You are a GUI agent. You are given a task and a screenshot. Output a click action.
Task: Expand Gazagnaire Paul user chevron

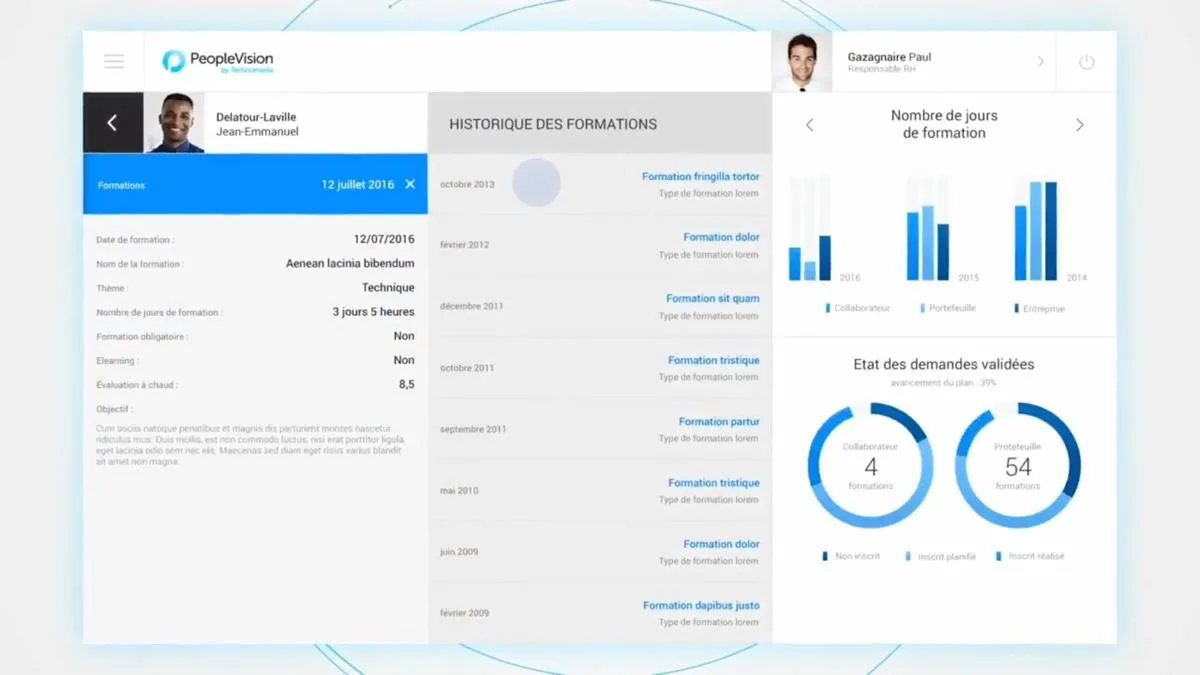tap(1040, 62)
